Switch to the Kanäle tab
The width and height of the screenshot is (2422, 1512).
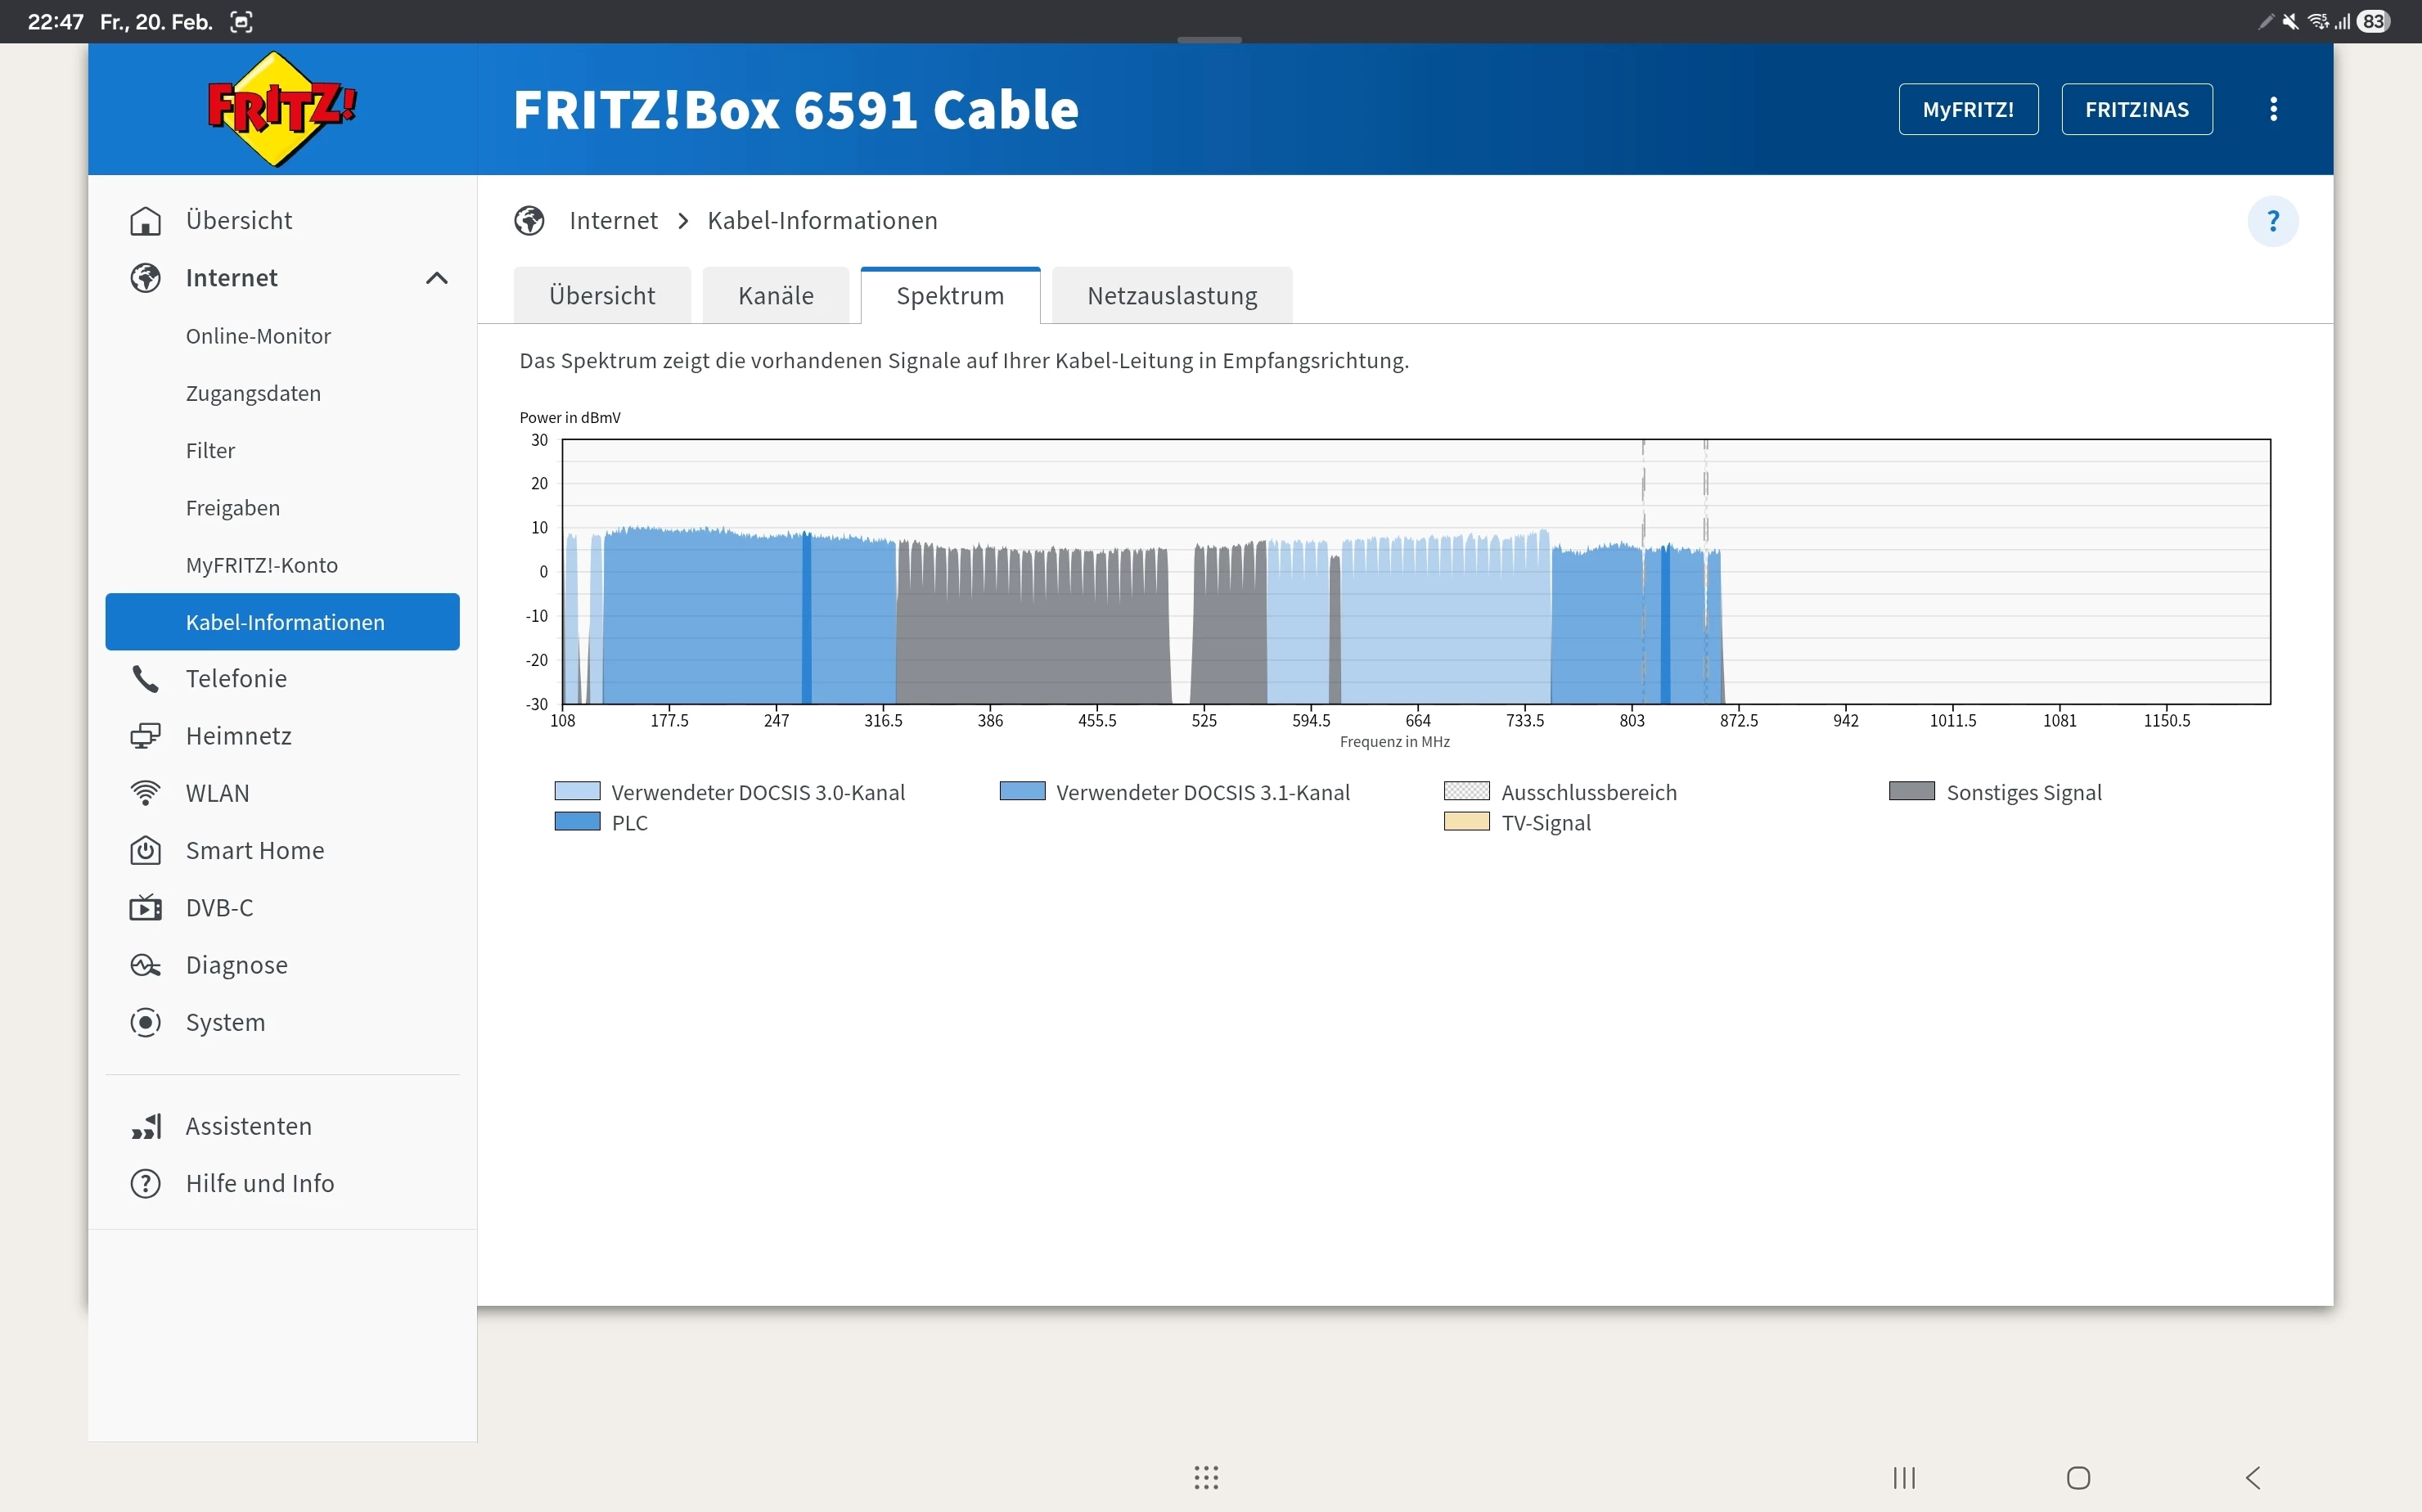[x=776, y=296]
